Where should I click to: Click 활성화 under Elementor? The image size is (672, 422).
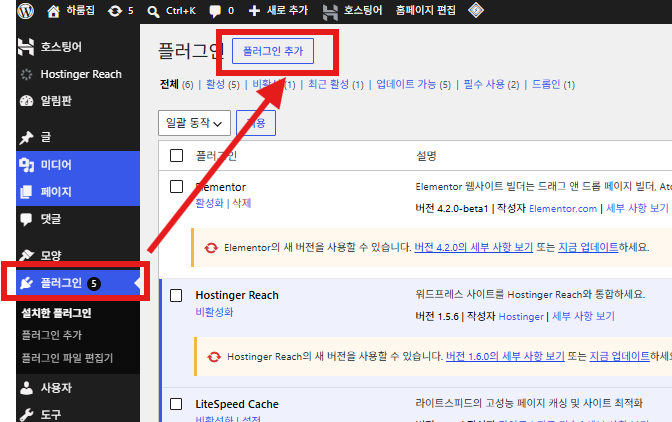tap(210, 203)
